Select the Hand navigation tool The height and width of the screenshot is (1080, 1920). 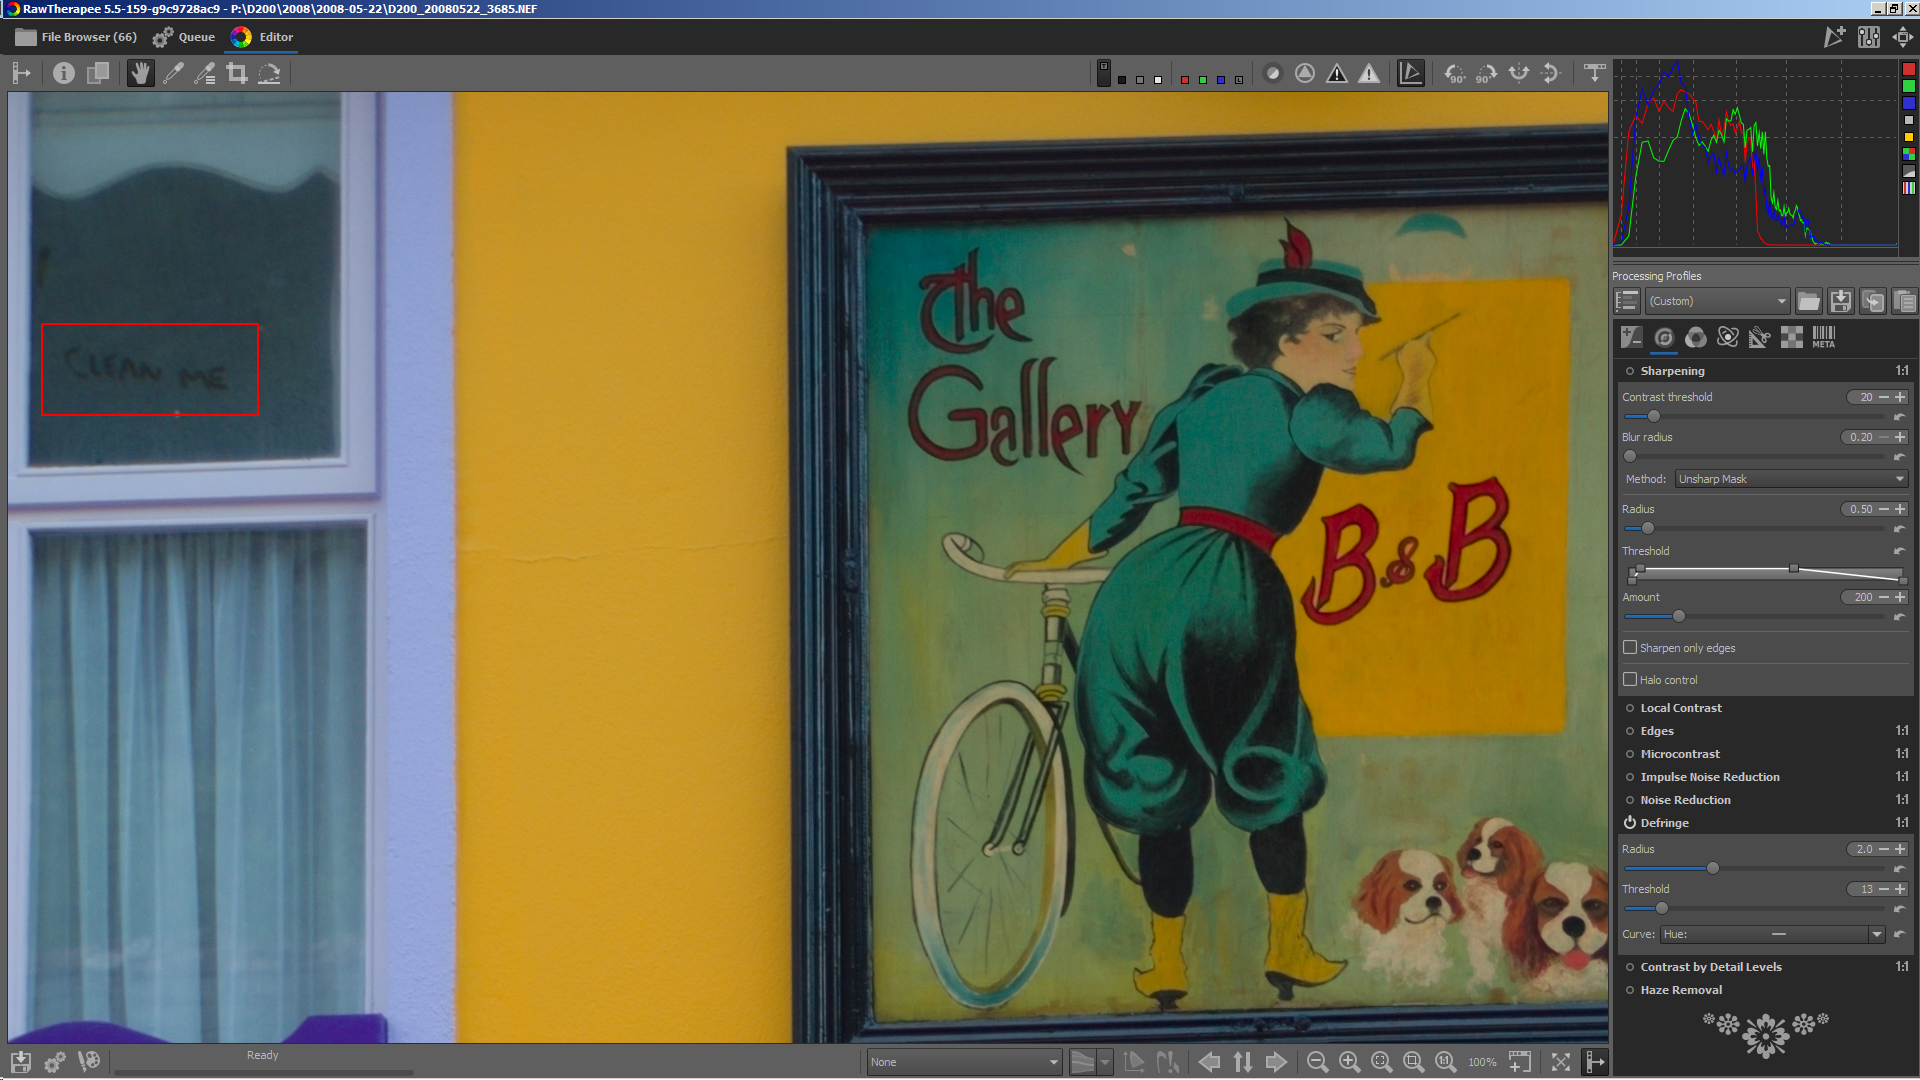coord(140,73)
